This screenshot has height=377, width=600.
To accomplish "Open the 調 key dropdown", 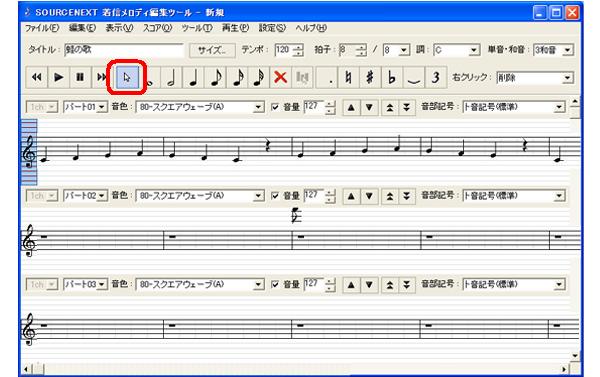I will point(474,50).
